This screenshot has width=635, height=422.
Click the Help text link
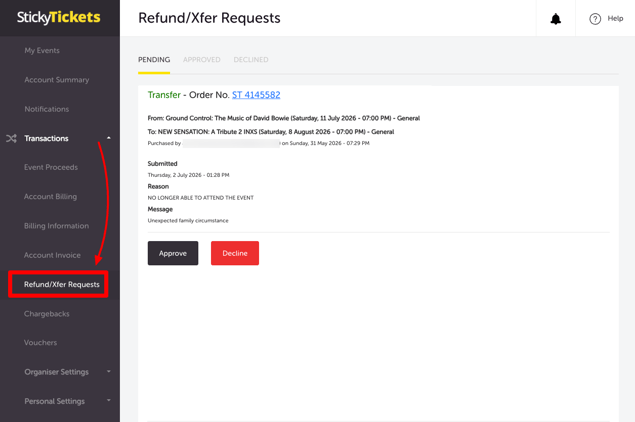[x=615, y=18]
